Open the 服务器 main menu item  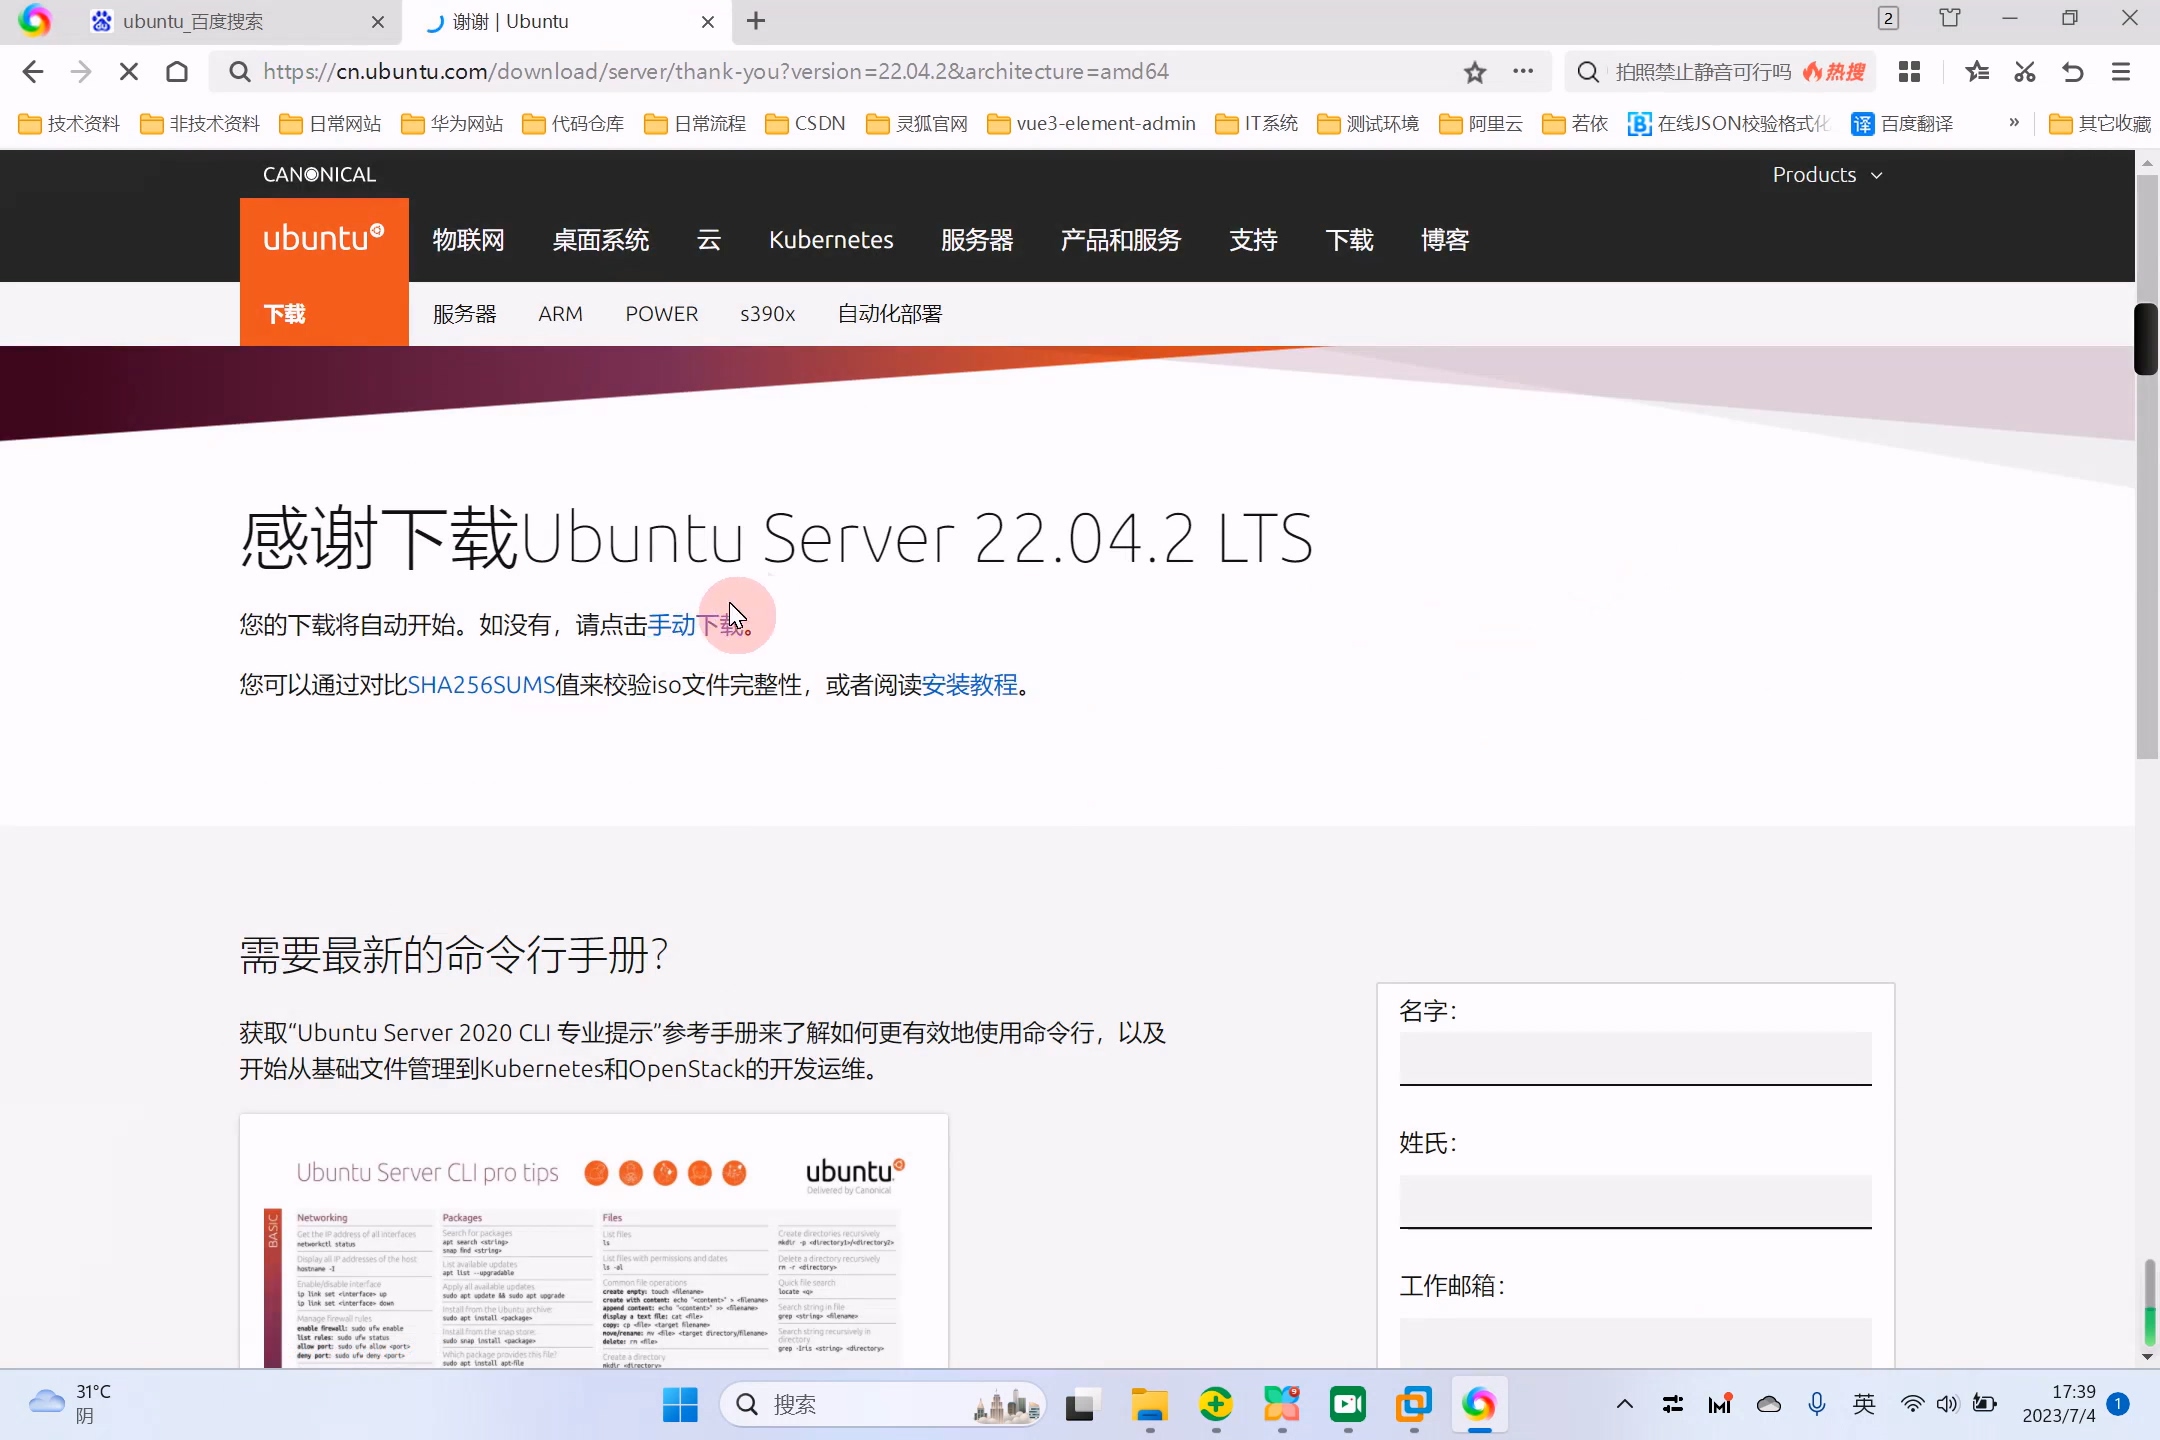tap(977, 240)
